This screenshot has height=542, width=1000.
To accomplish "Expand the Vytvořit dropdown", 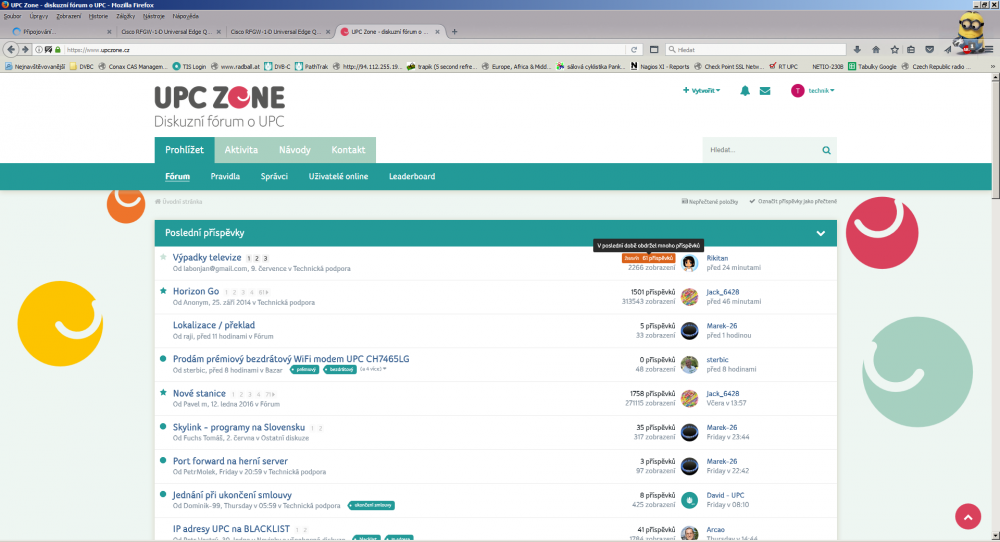I will pyautogui.click(x=702, y=91).
